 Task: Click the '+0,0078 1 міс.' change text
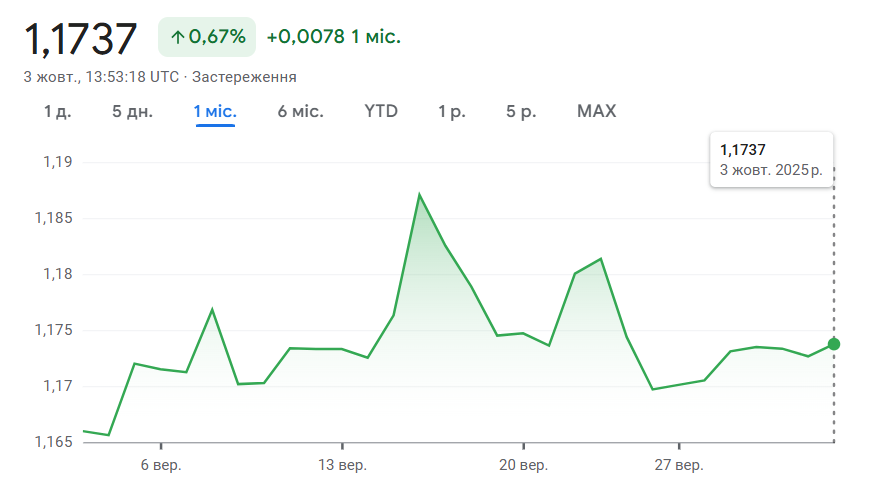coord(333,37)
